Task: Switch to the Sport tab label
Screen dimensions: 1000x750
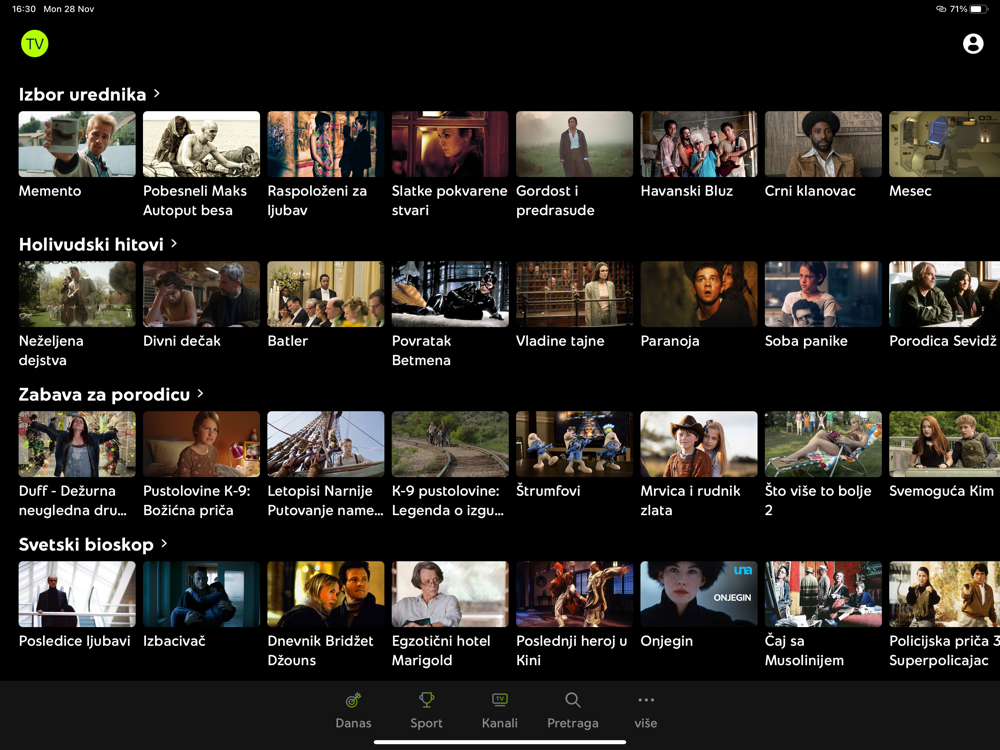Action: [x=426, y=723]
